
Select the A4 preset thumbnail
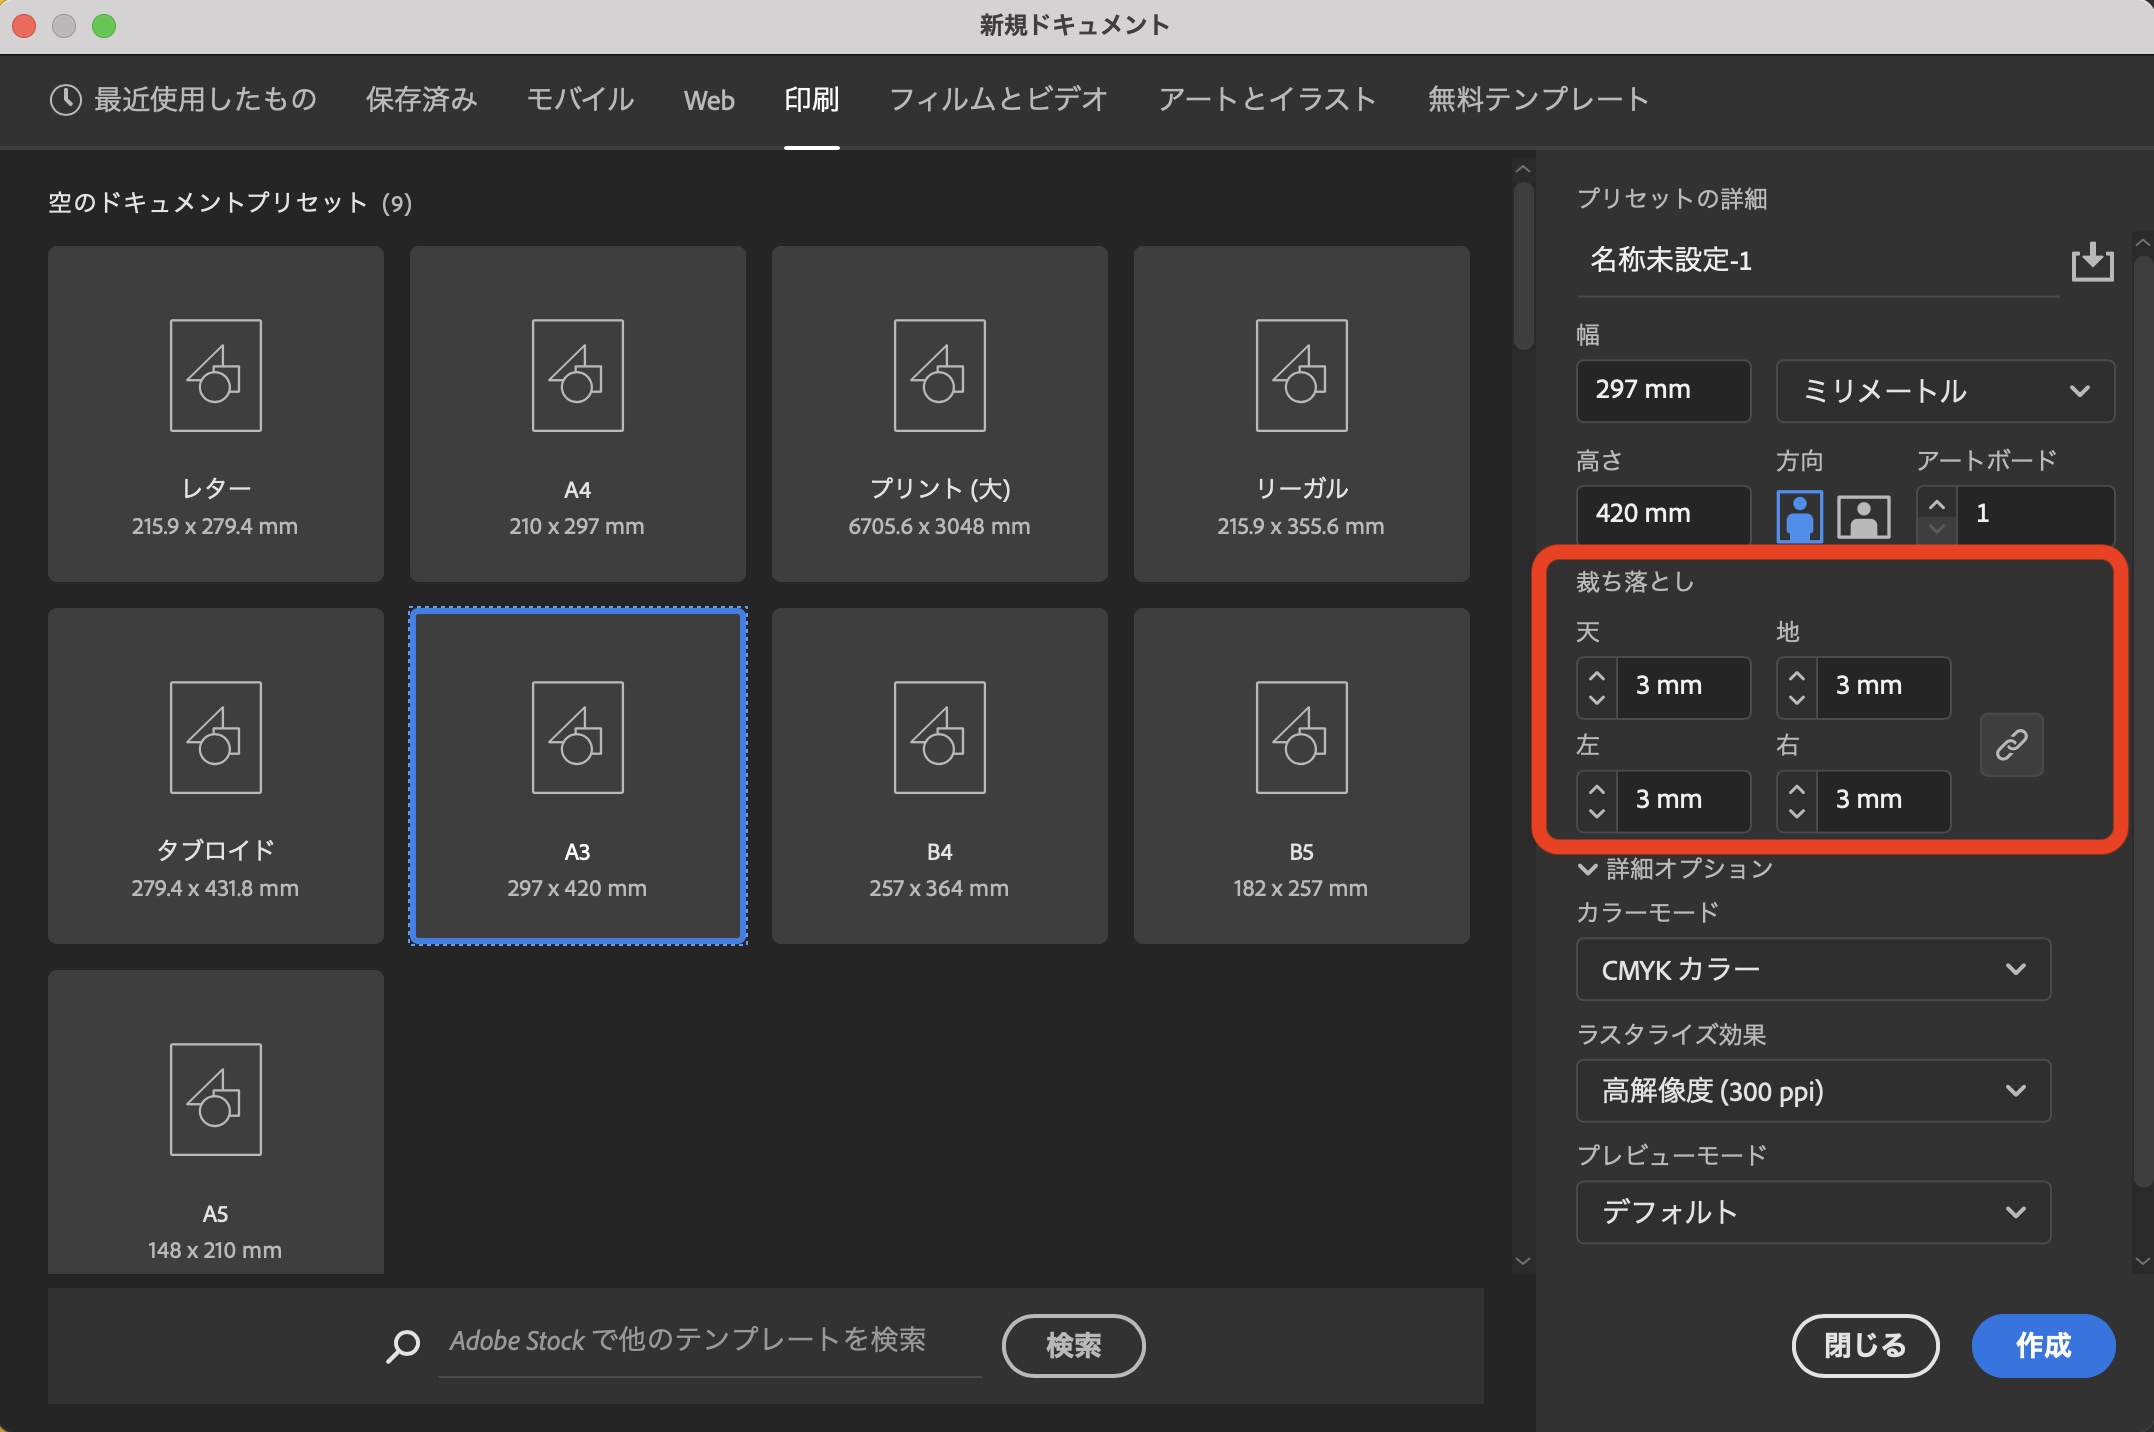pos(577,413)
